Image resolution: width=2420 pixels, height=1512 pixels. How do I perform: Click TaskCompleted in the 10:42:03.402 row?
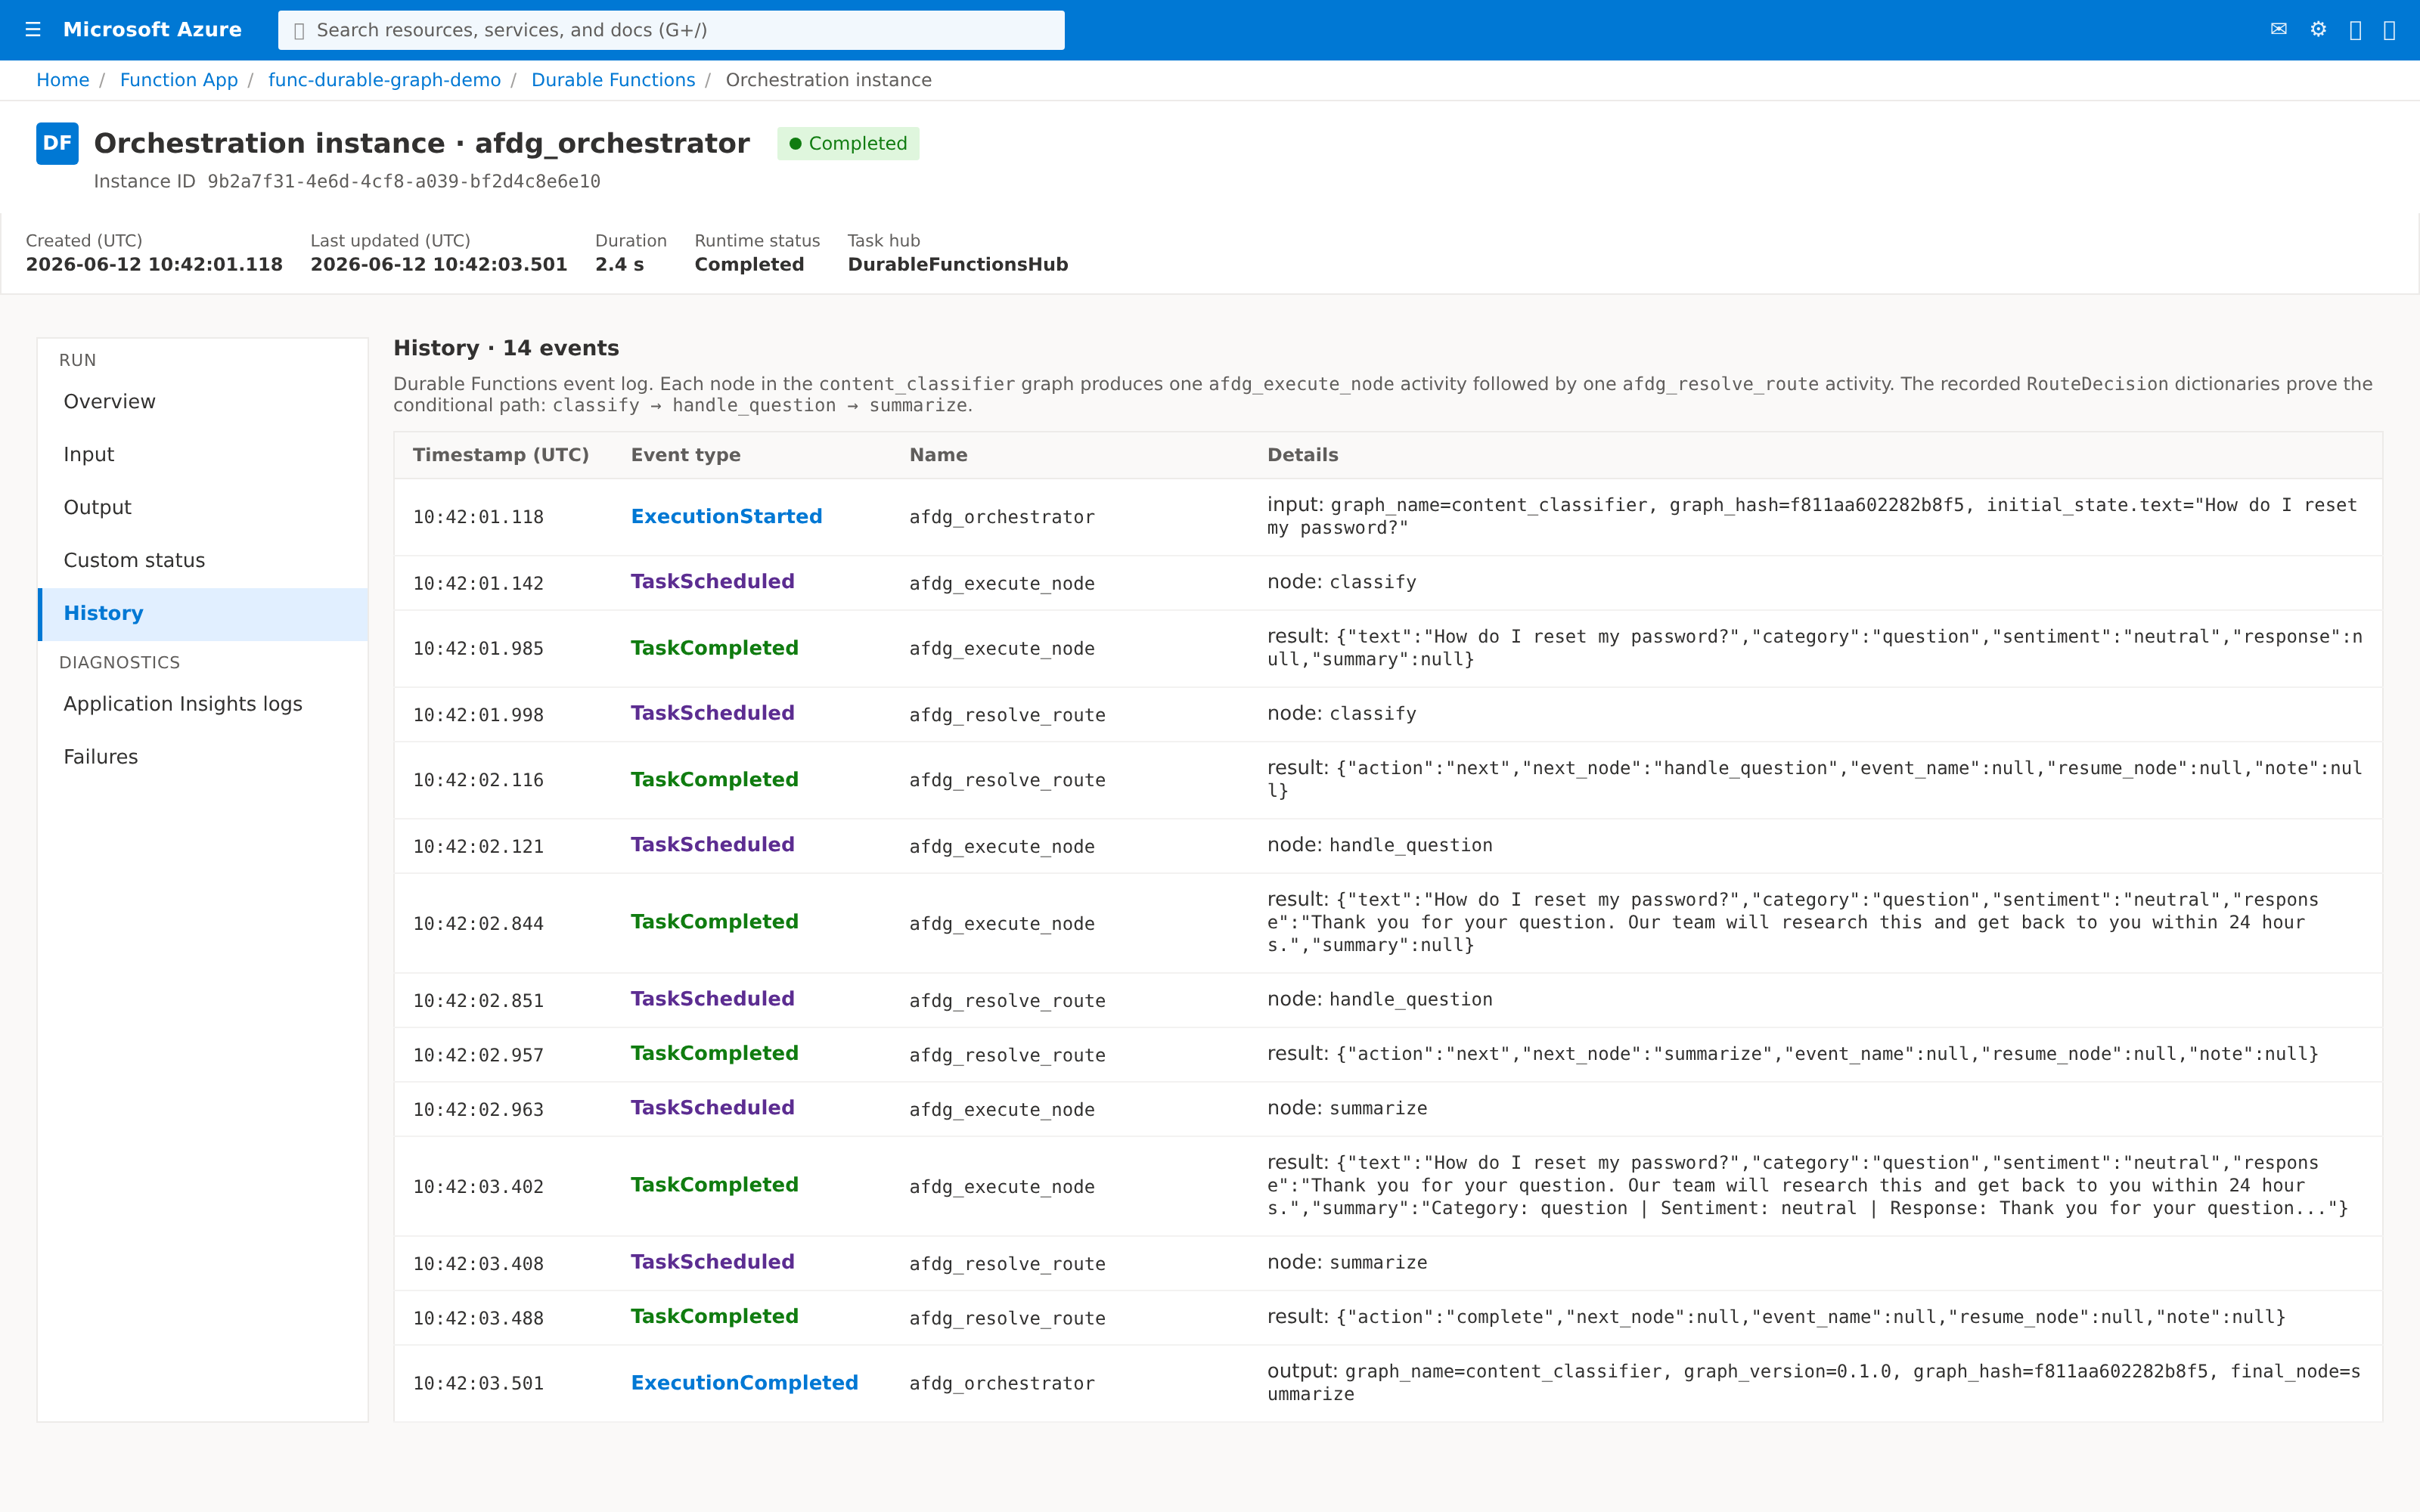[714, 1185]
